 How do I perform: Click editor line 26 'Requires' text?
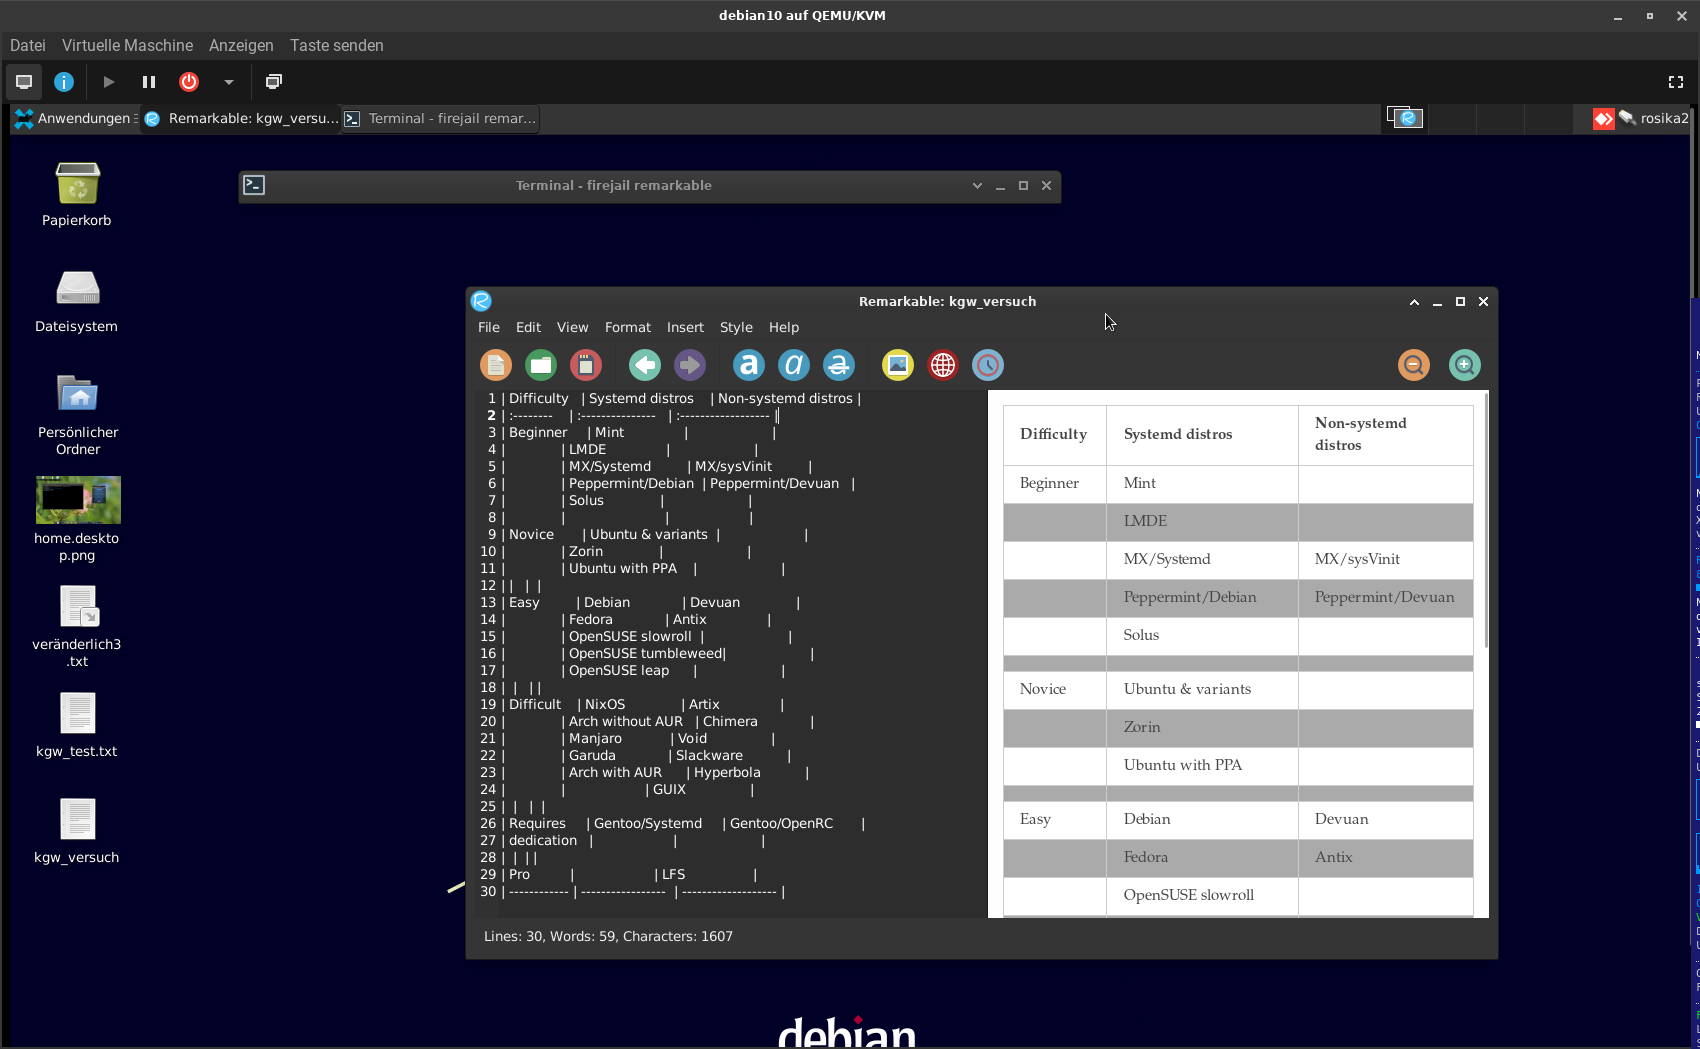[x=537, y=823]
